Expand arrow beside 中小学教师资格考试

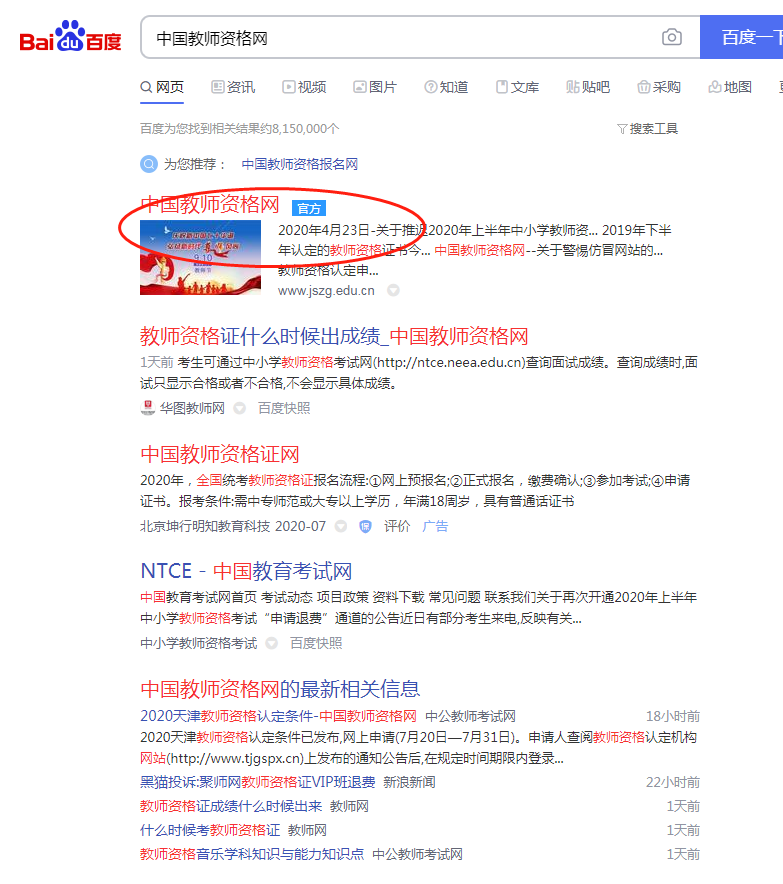tap(272, 643)
